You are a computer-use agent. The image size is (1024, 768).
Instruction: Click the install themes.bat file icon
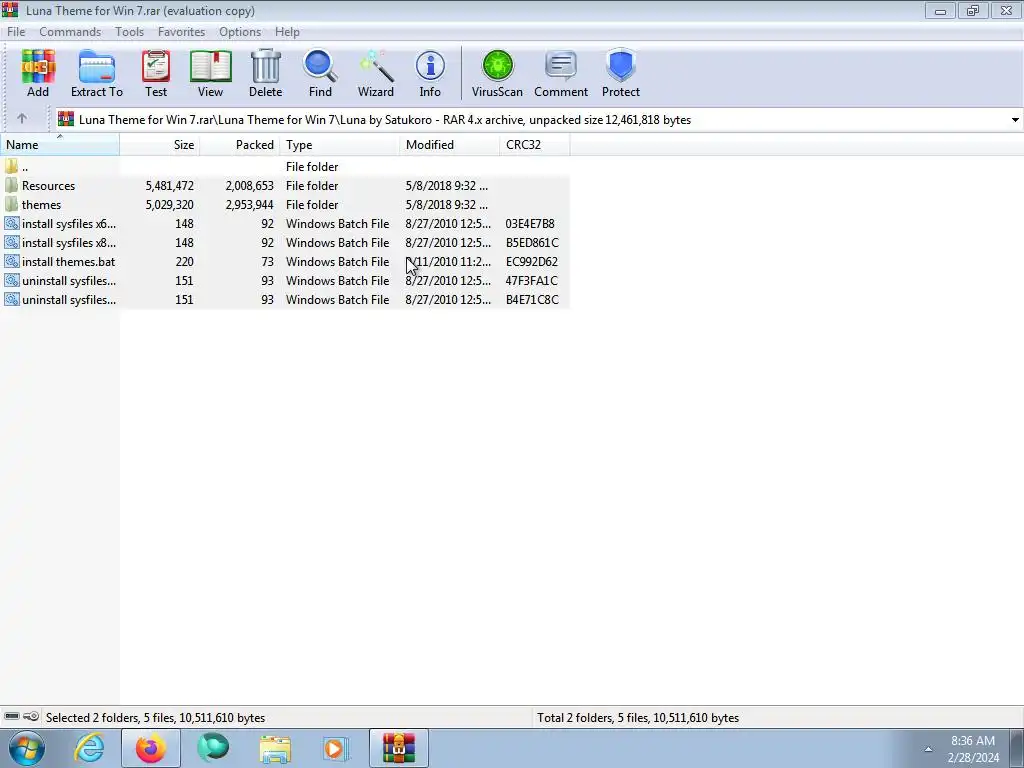point(11,261)
